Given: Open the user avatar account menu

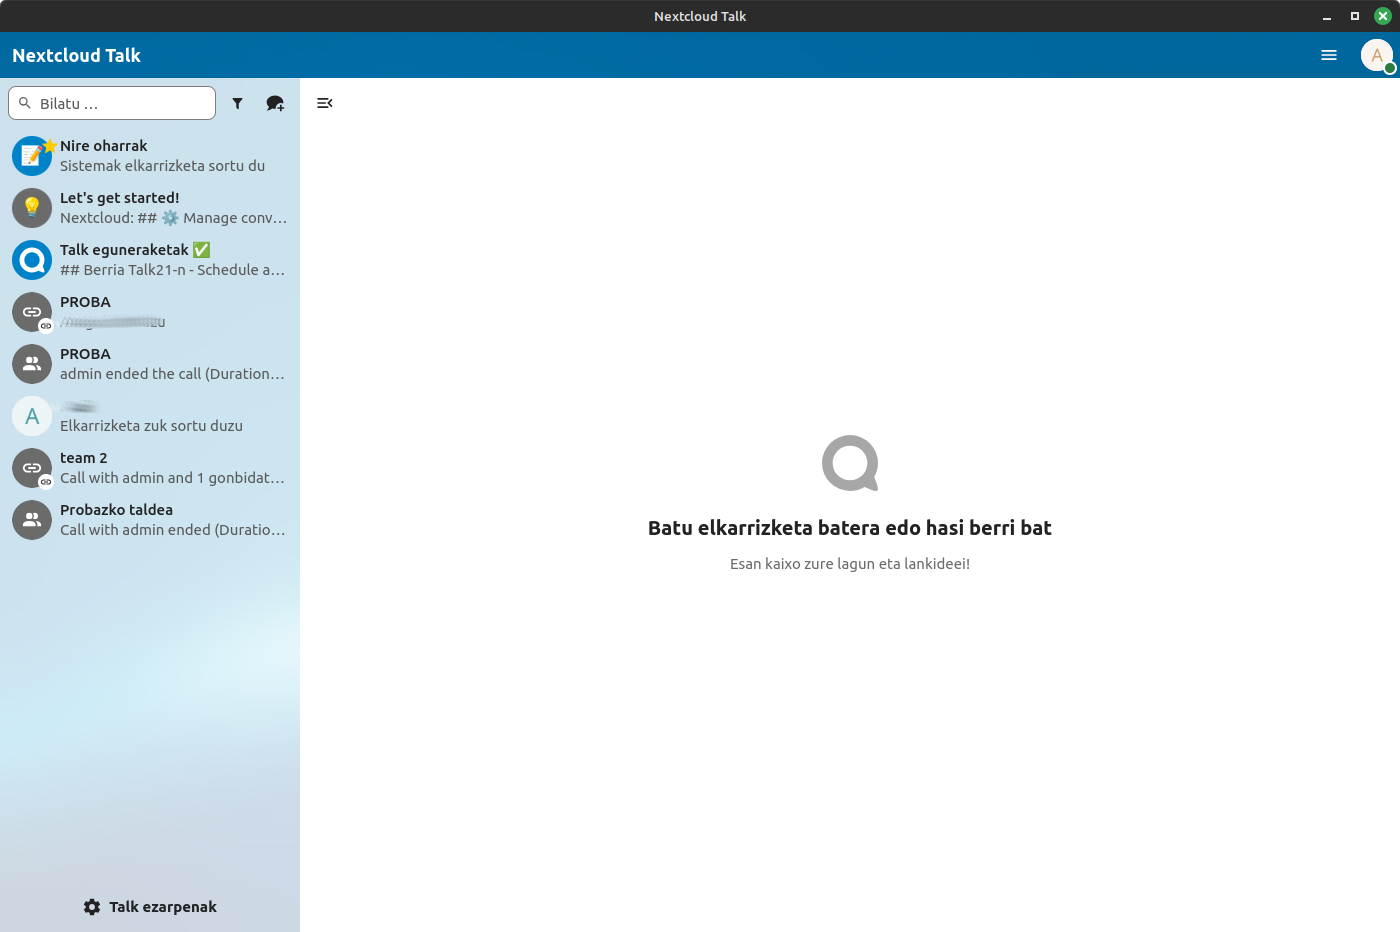Looking at the screenshot, I should click(x=1377, y=55).
